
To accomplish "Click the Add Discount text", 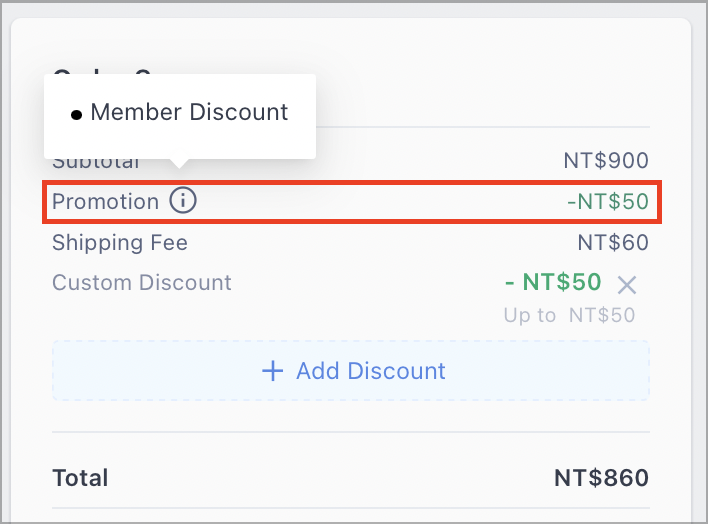I will [371, 371].
